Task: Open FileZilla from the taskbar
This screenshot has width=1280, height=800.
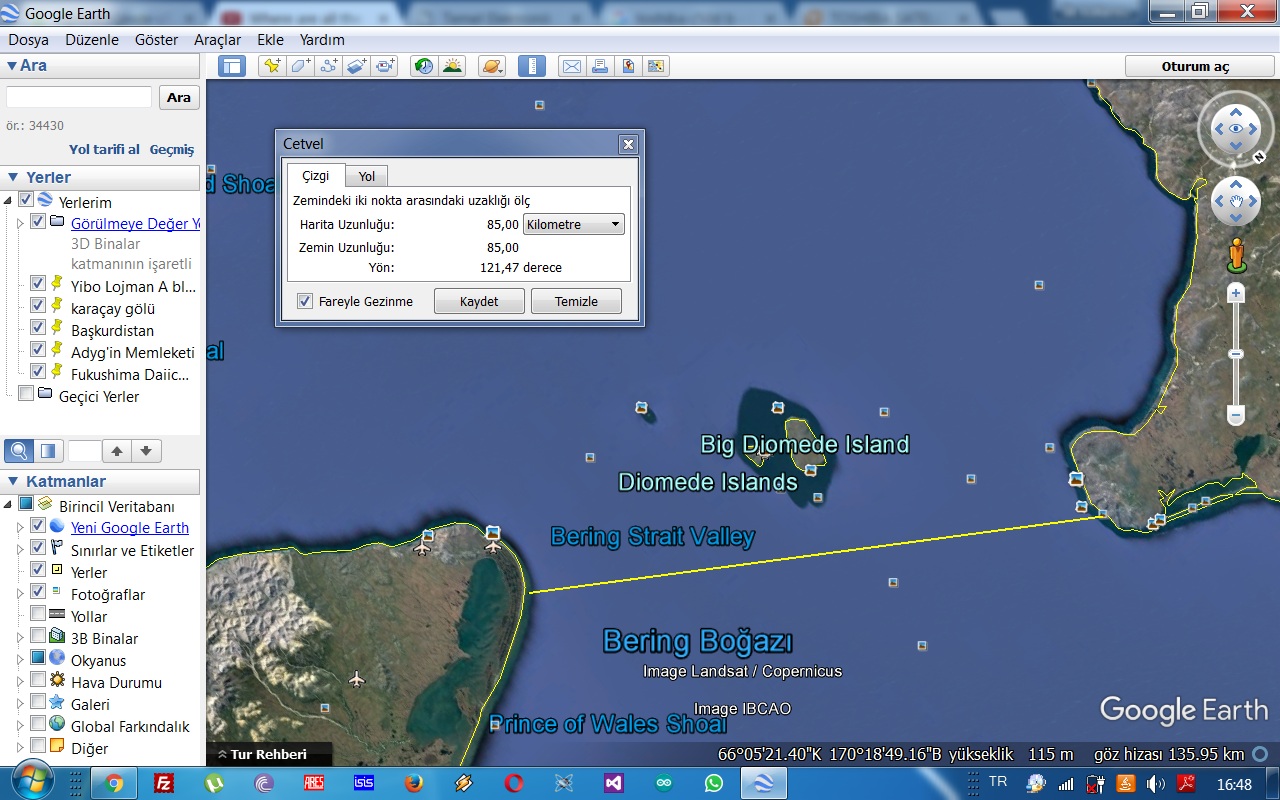Action: coord(163,783)
